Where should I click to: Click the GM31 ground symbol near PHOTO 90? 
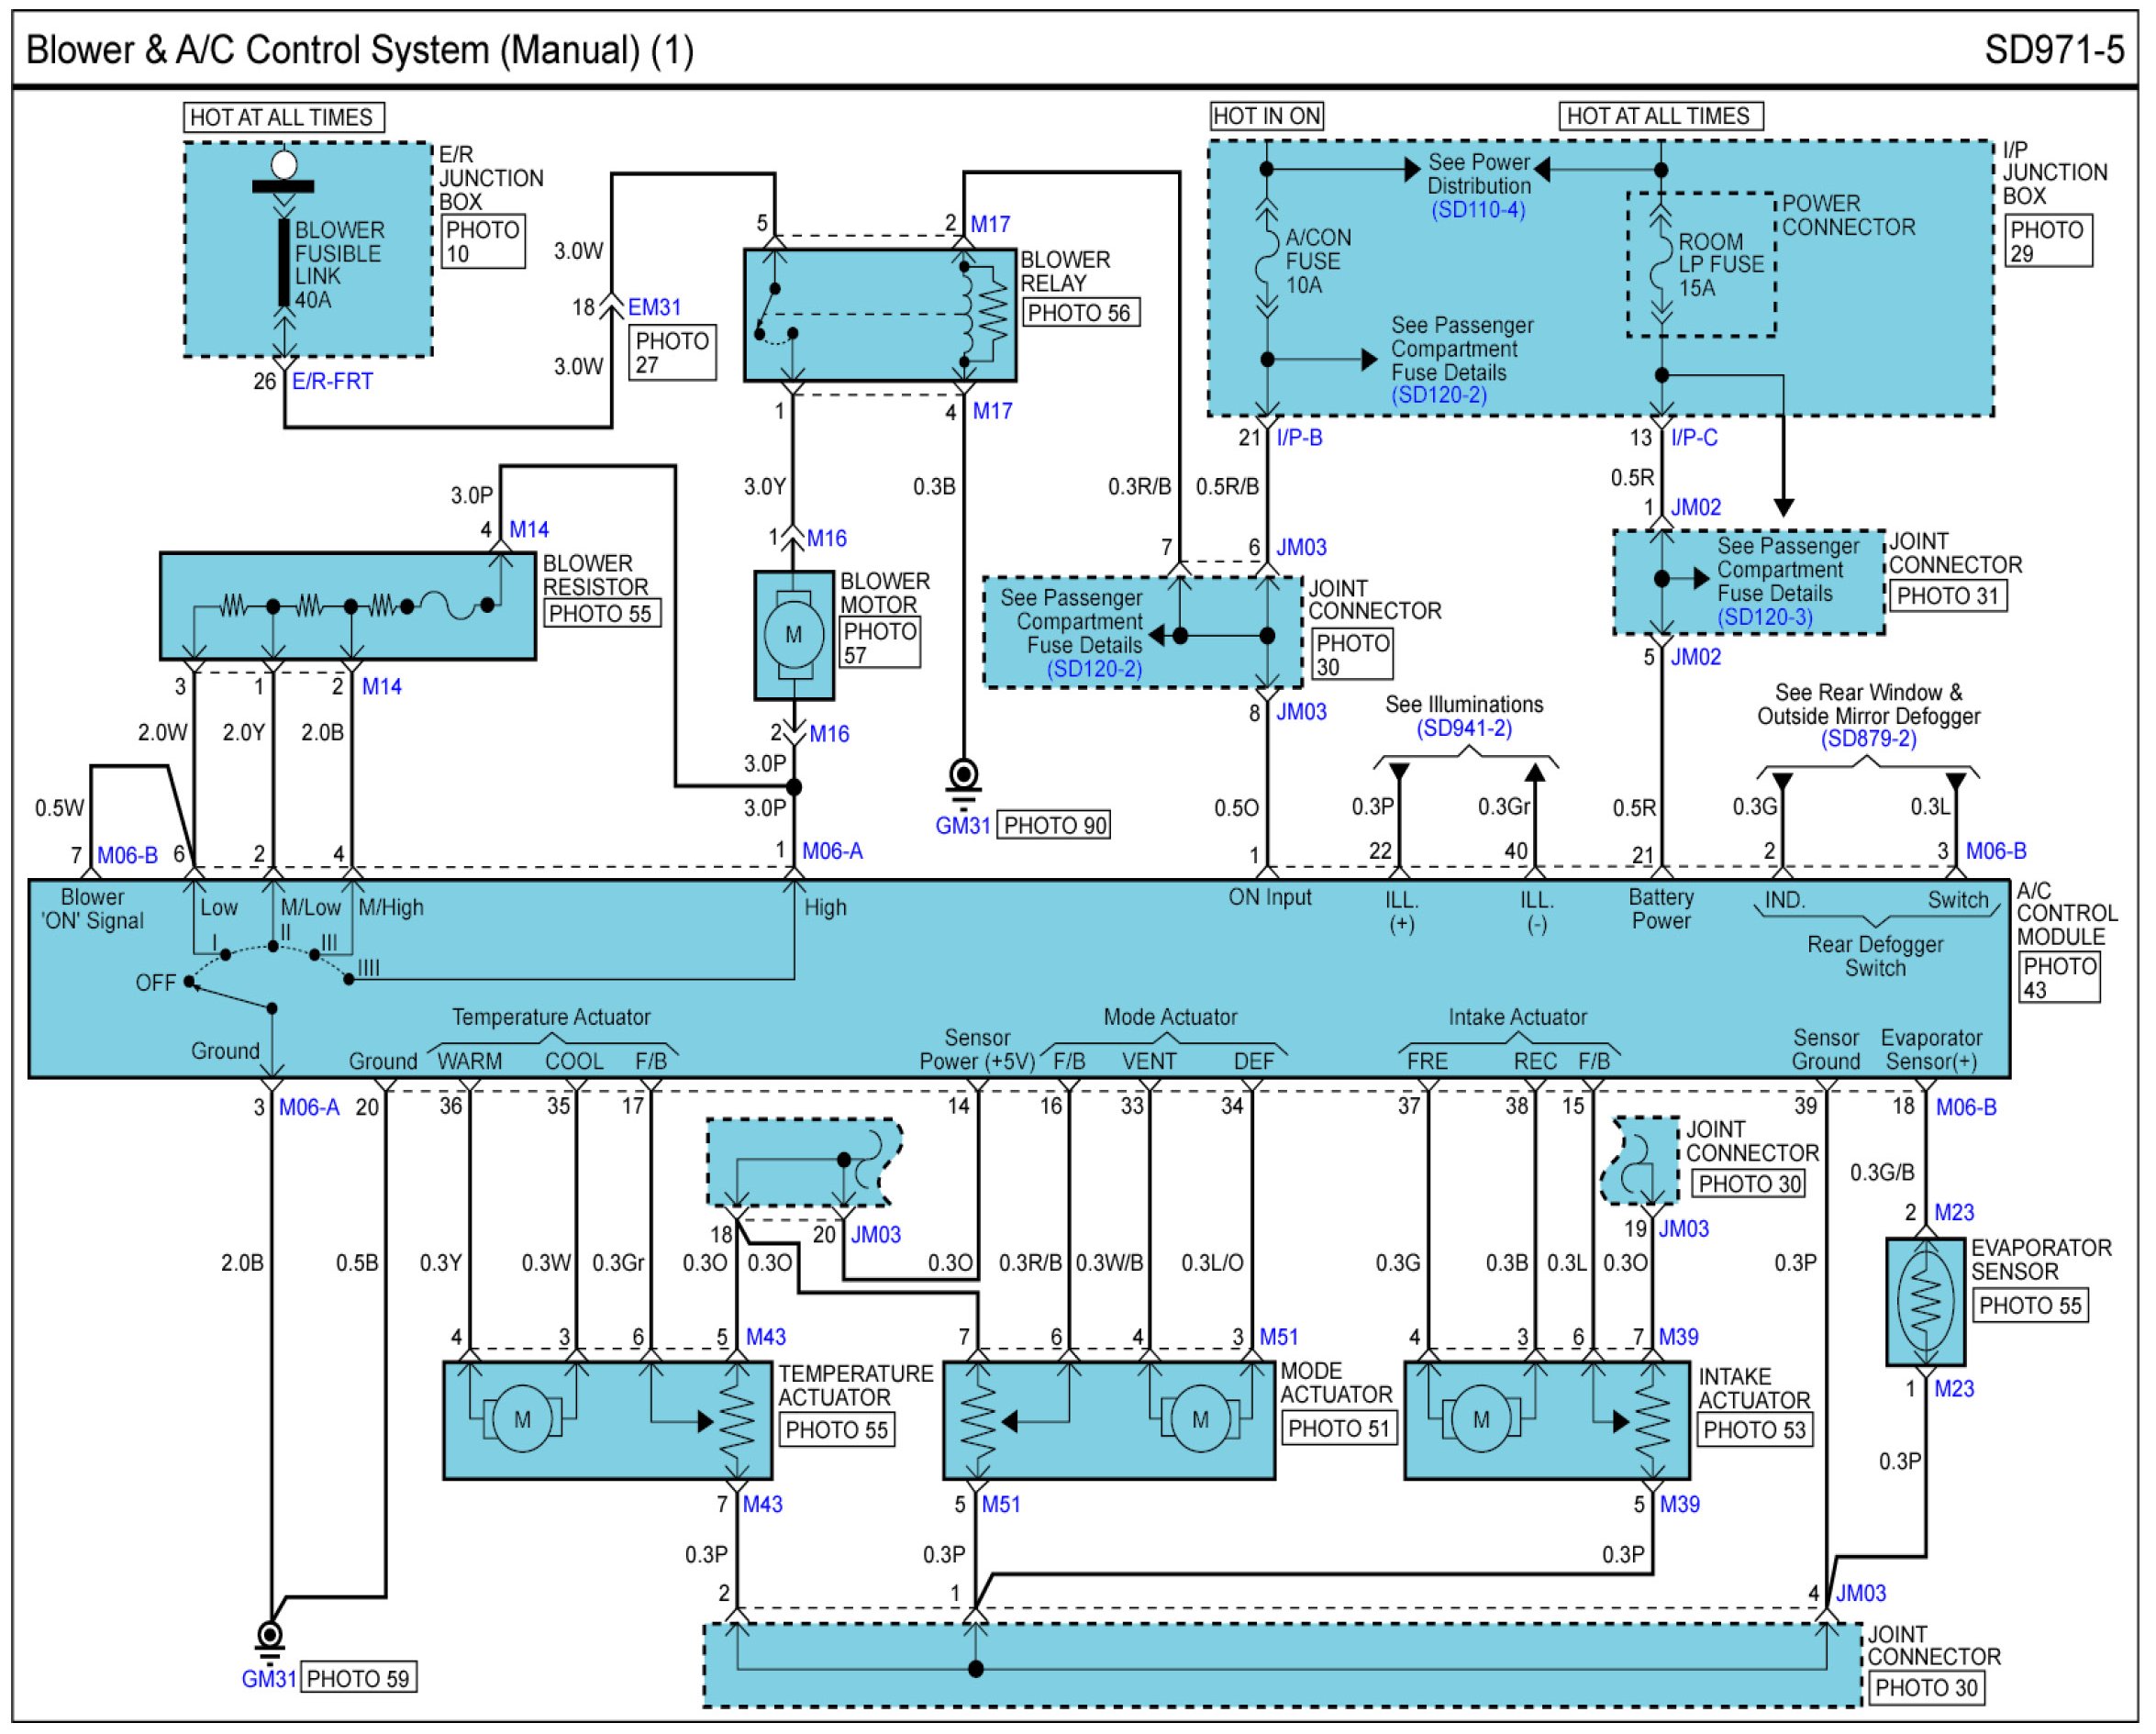pyautogui.click(x=964, y=777)
